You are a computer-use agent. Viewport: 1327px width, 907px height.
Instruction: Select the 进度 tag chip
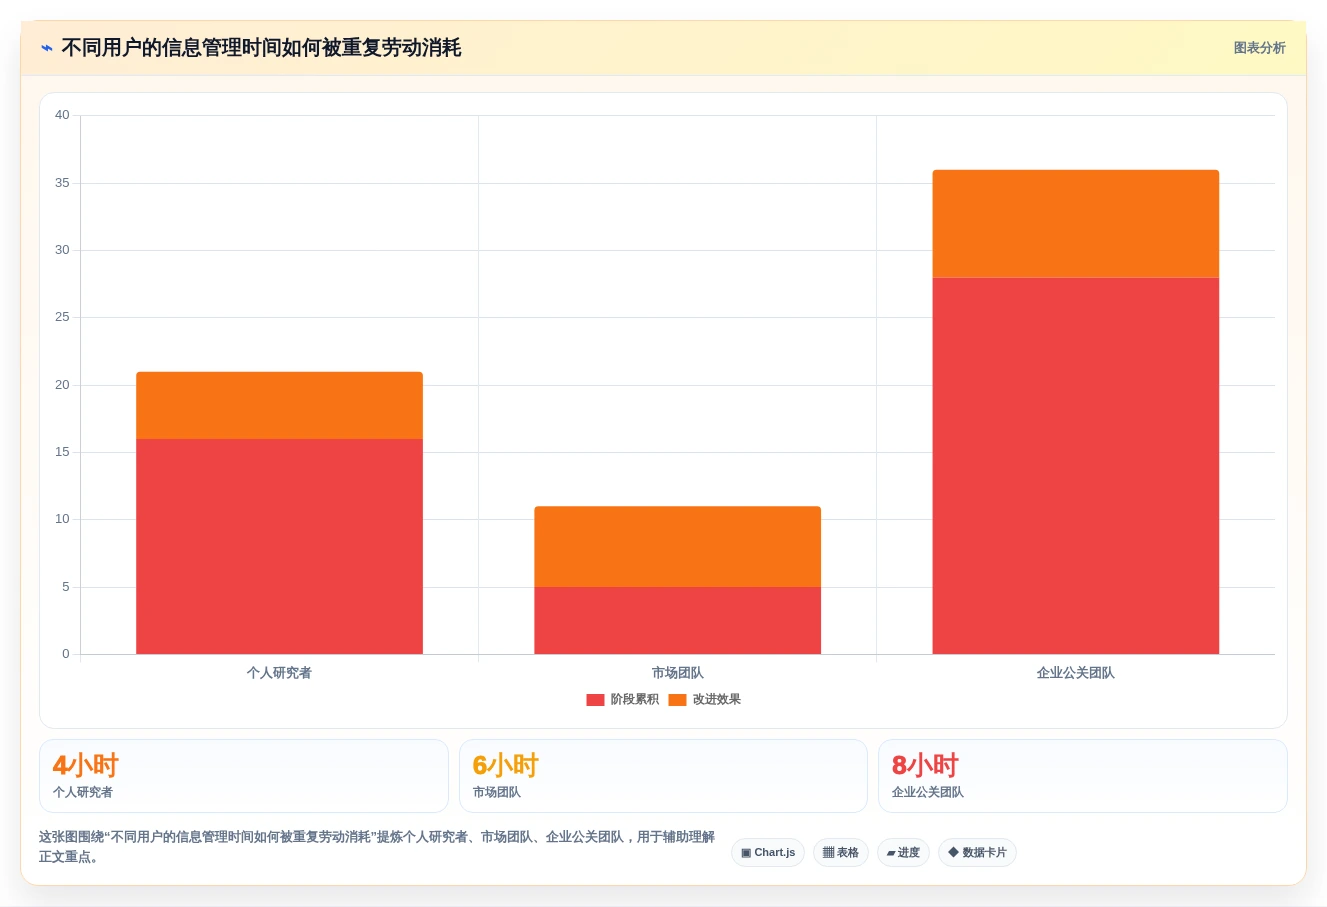click(x=903, y=853)
